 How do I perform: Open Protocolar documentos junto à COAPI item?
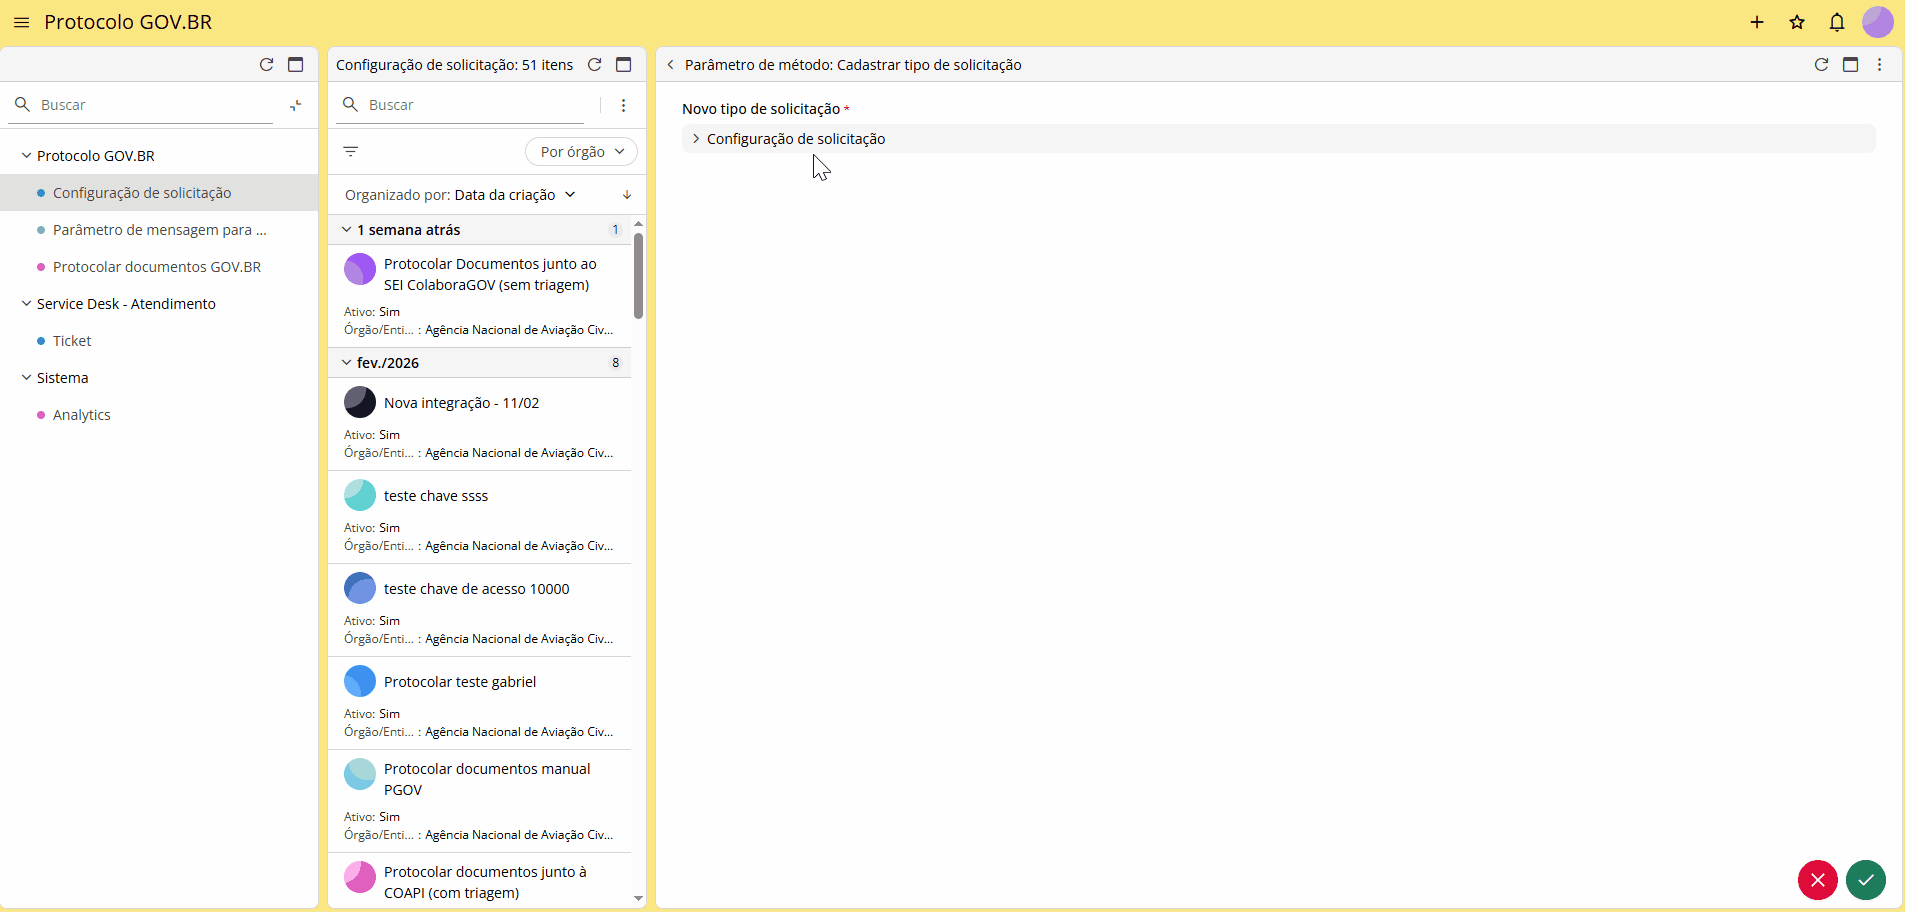(x=480, y=881)
